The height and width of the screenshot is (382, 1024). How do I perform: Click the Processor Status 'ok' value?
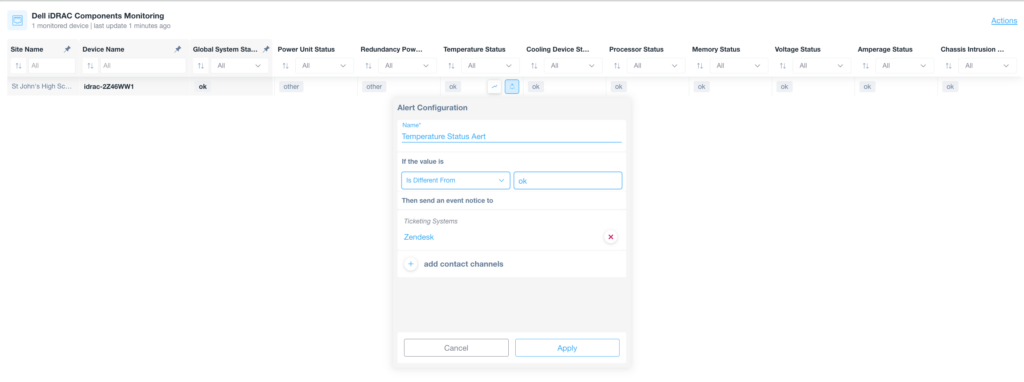pos(618,86)
